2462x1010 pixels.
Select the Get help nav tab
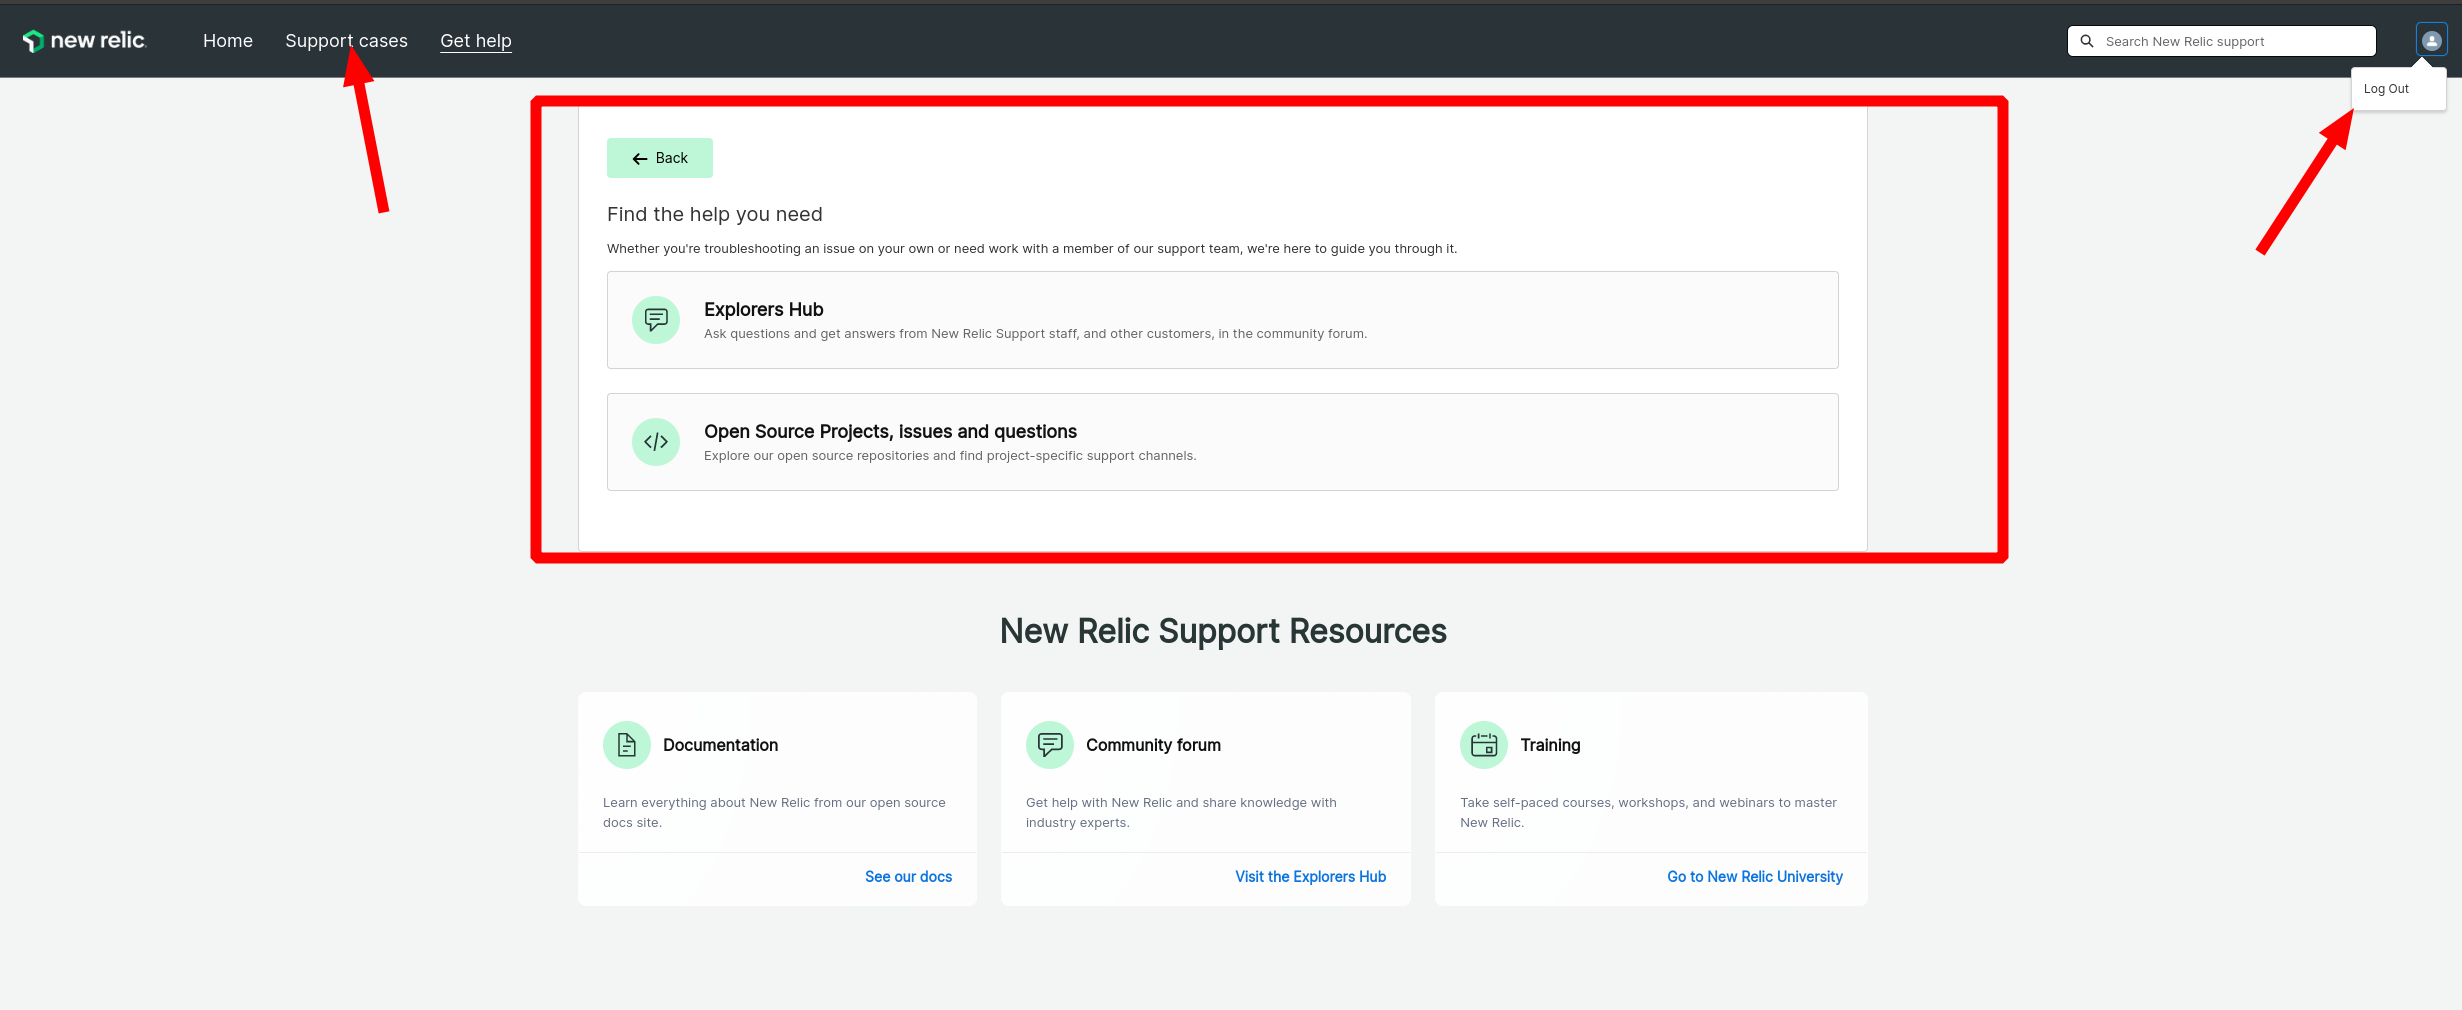coord(476,41)
